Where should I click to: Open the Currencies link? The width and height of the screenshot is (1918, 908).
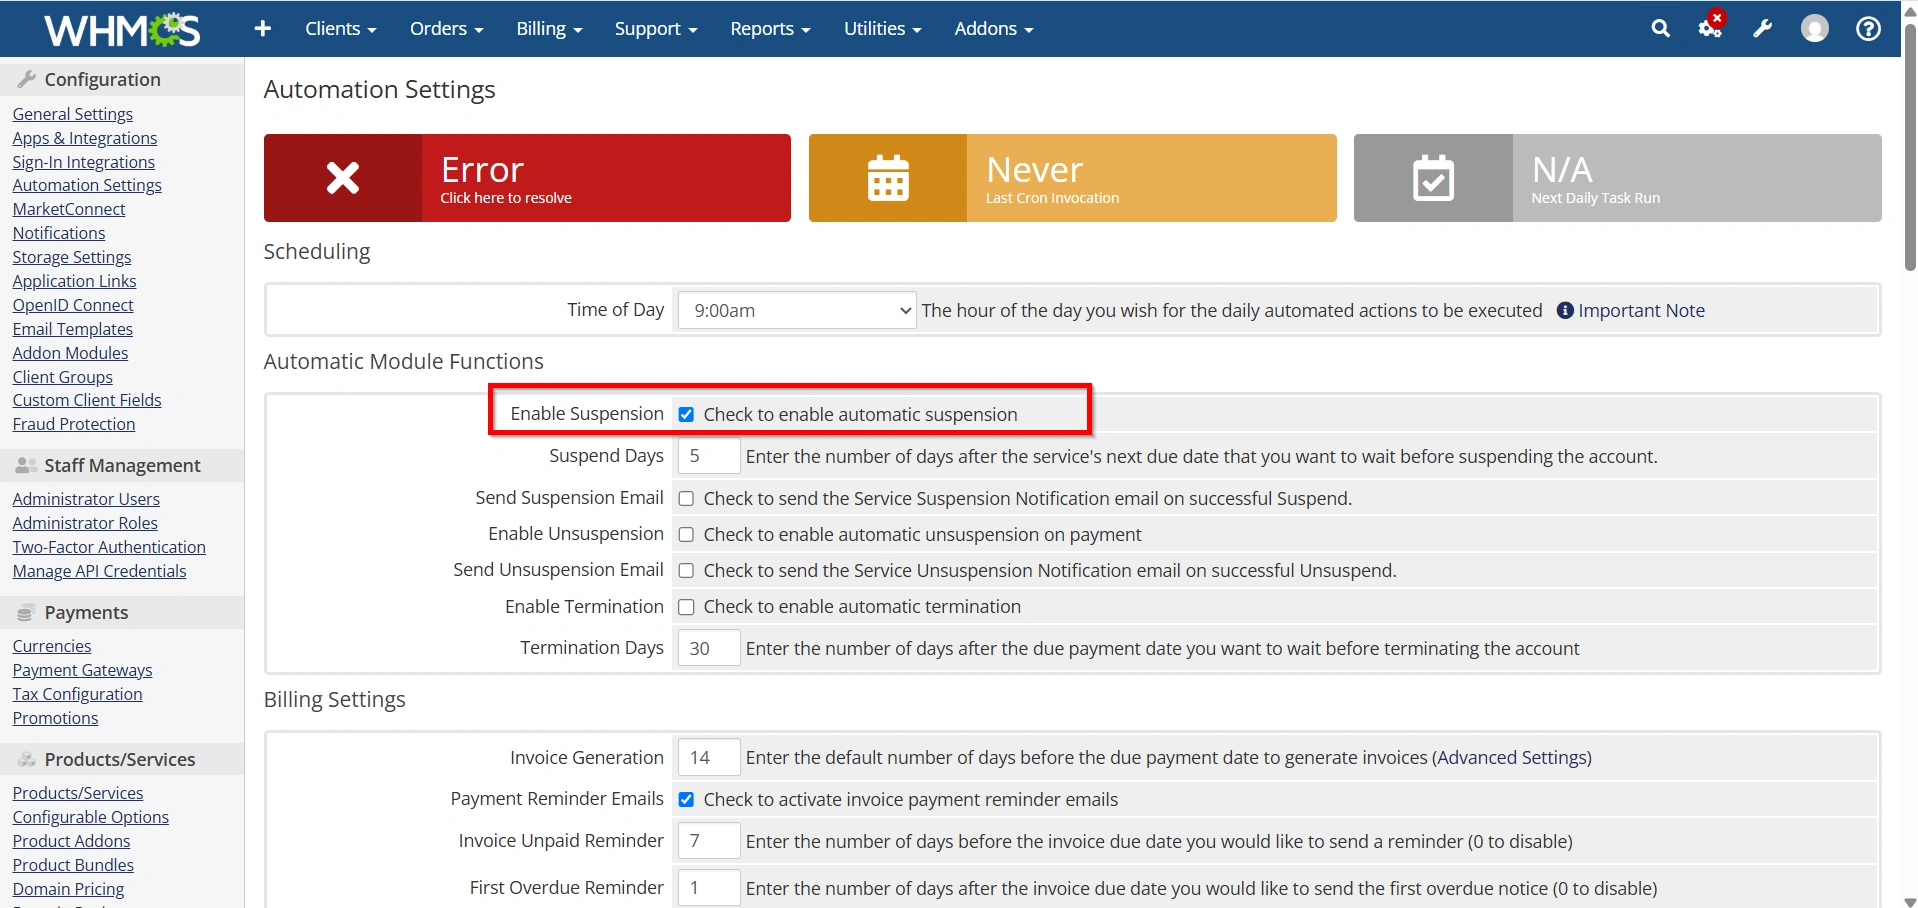tap(52, 646)
